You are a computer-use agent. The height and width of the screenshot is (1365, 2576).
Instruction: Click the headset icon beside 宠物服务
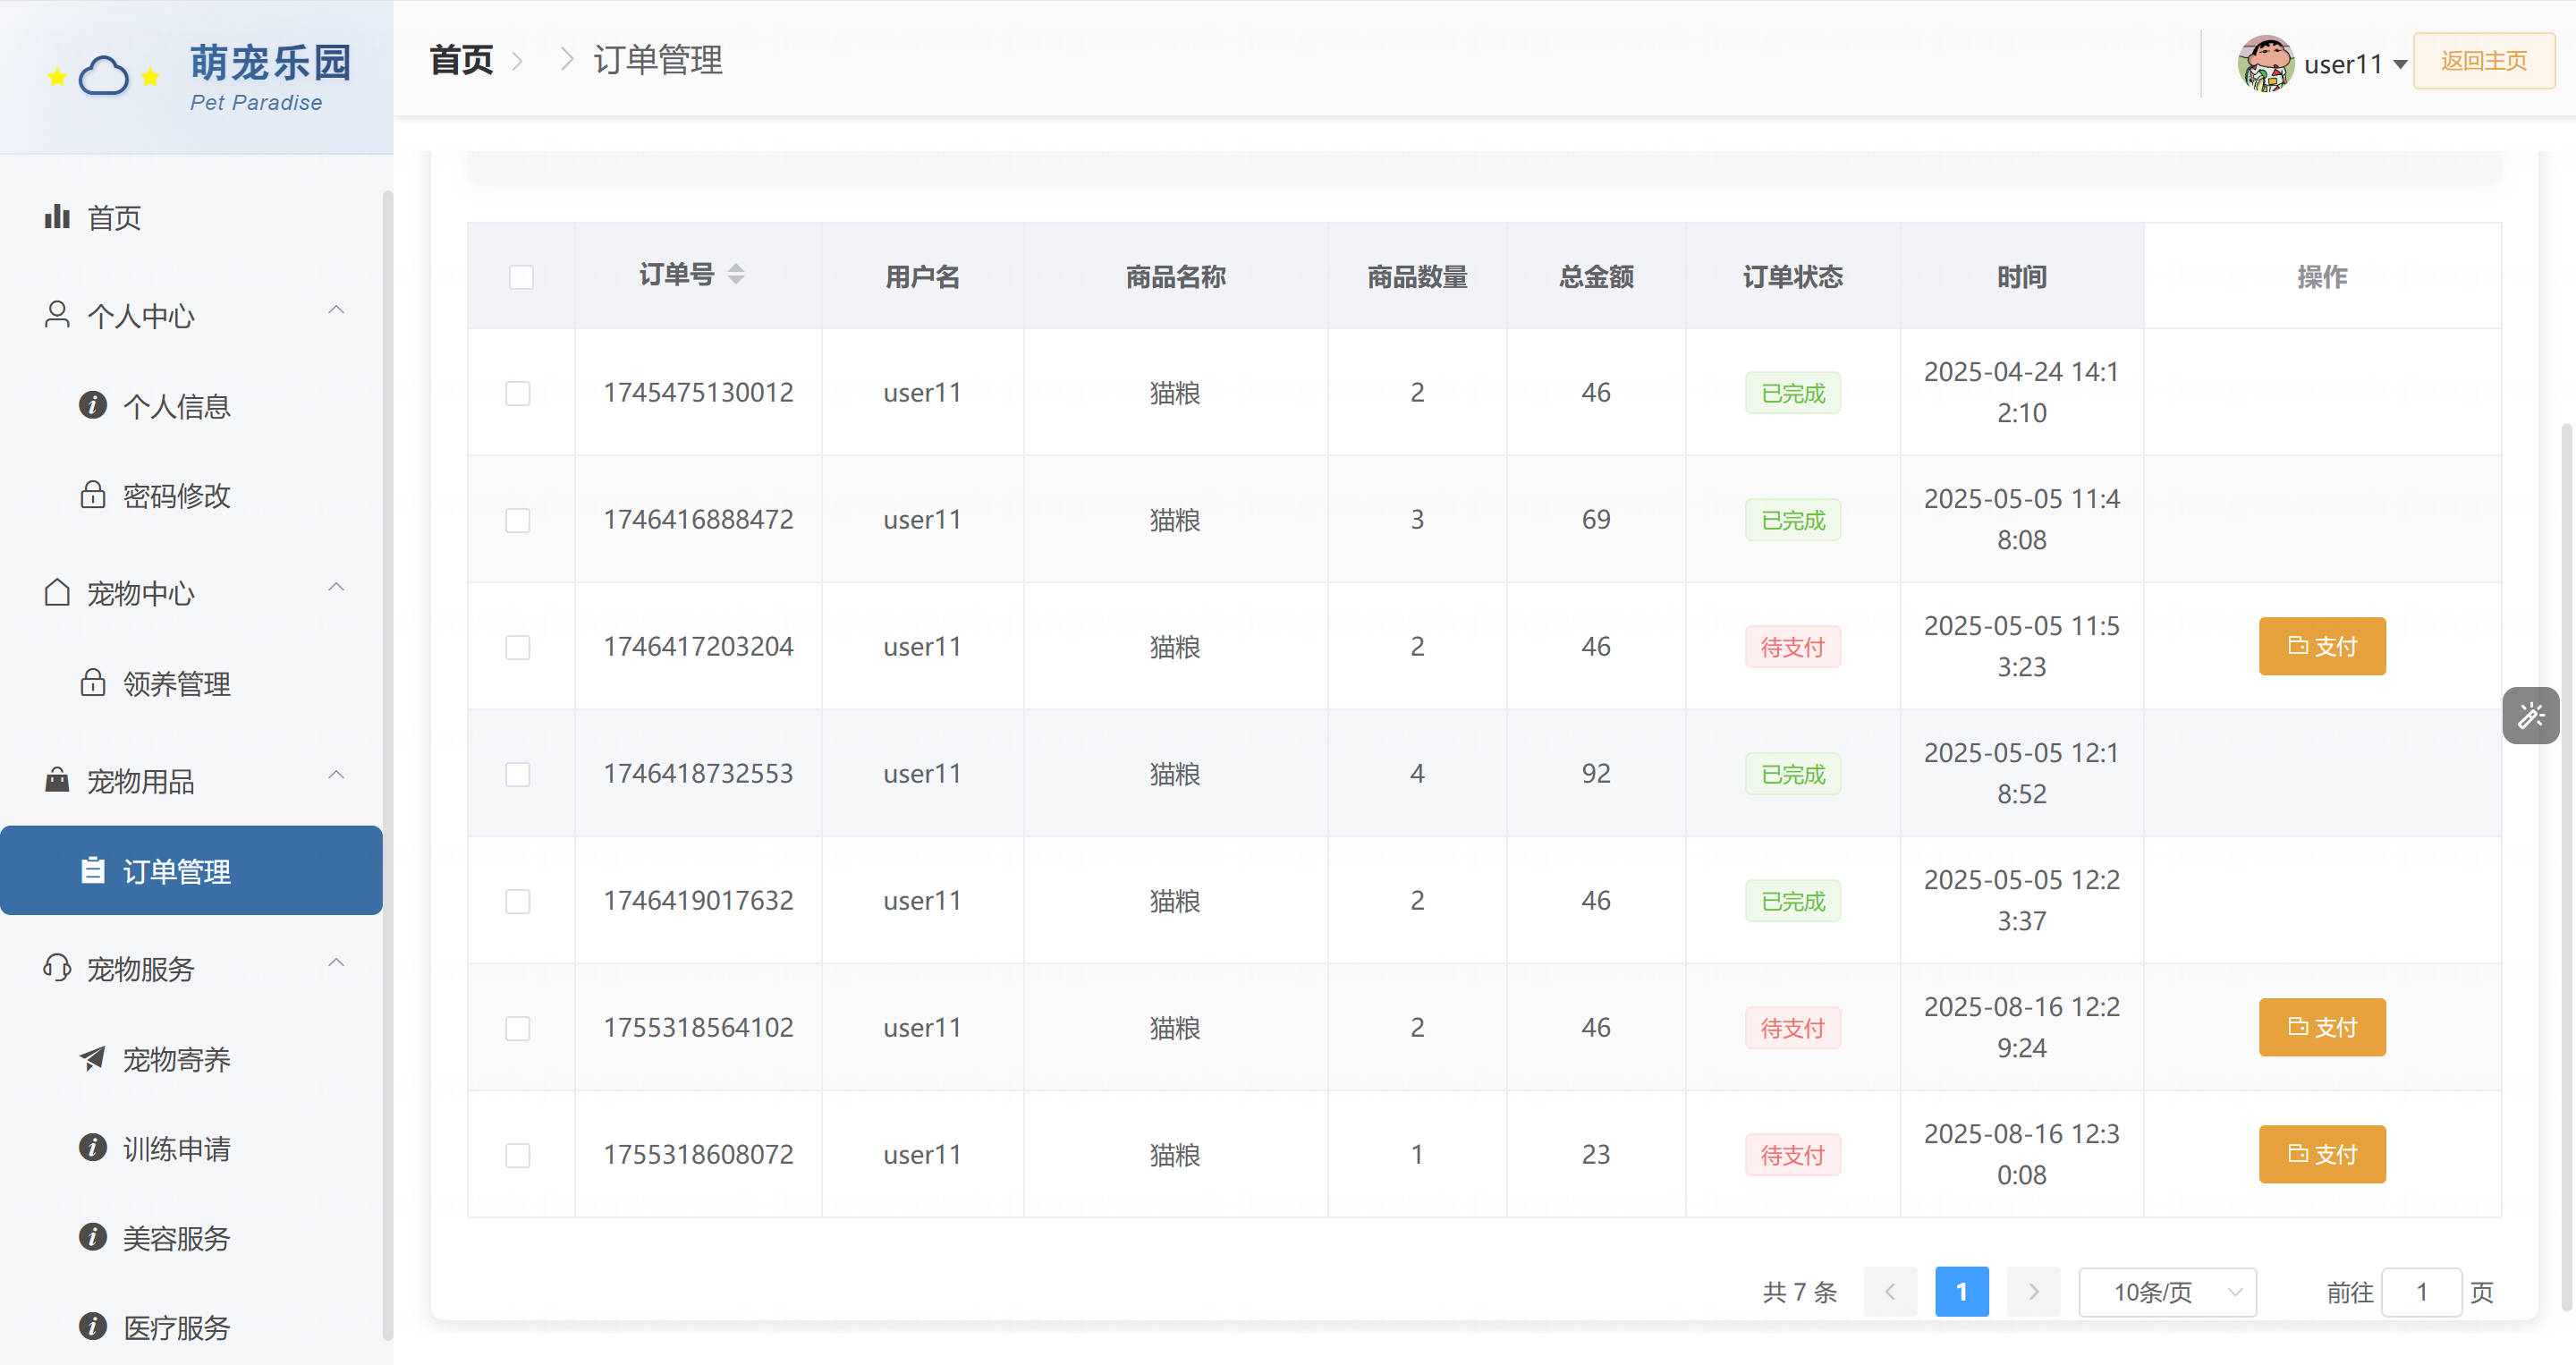point(57,968)
